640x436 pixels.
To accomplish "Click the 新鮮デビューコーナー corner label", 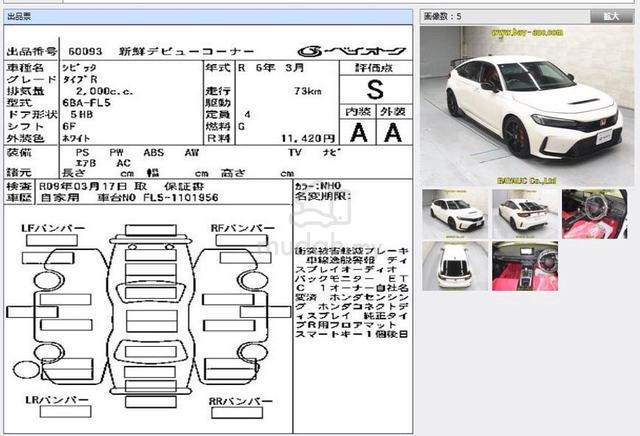I will pyautogui.click(x=187, y=51).
